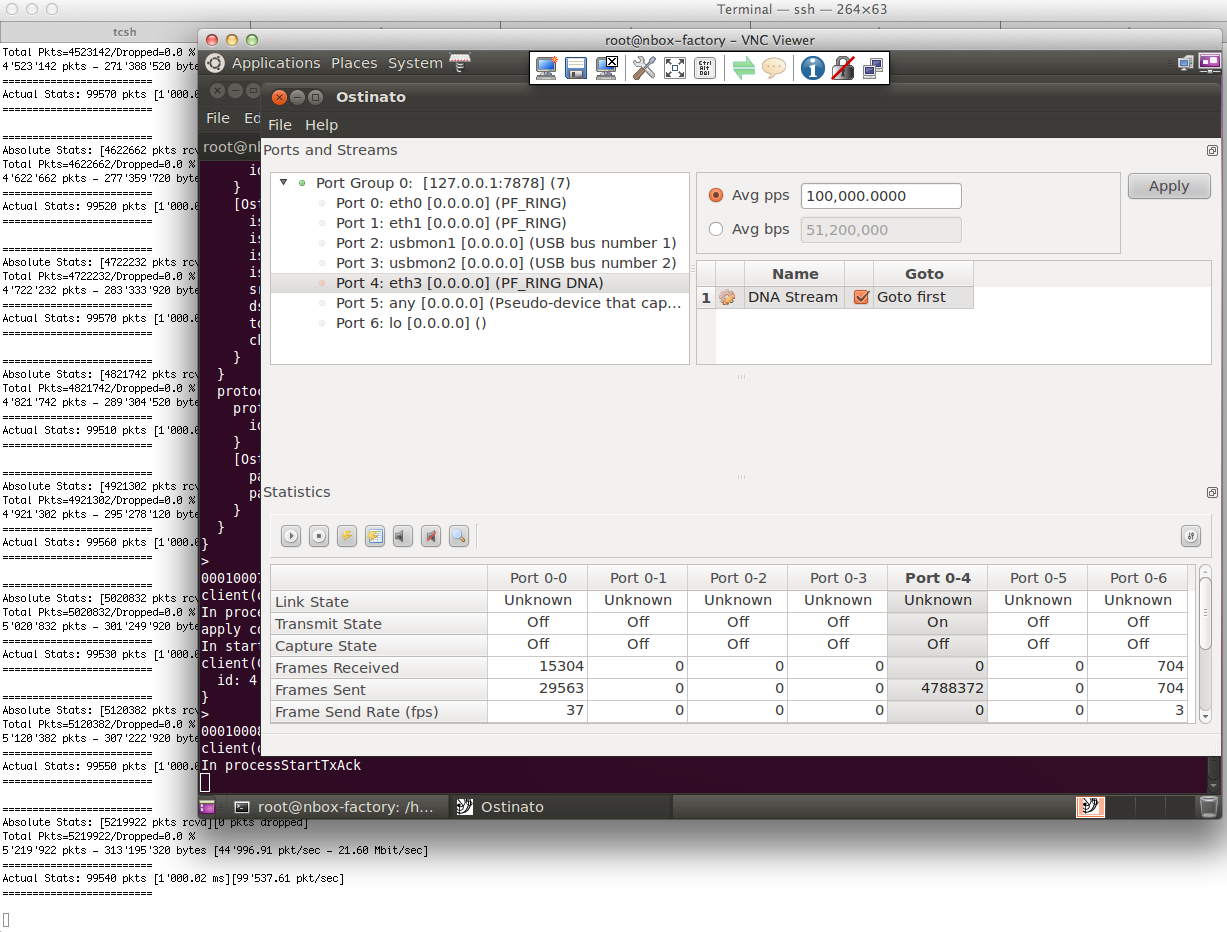Click DNA Stream gear icon

[727, 297]
